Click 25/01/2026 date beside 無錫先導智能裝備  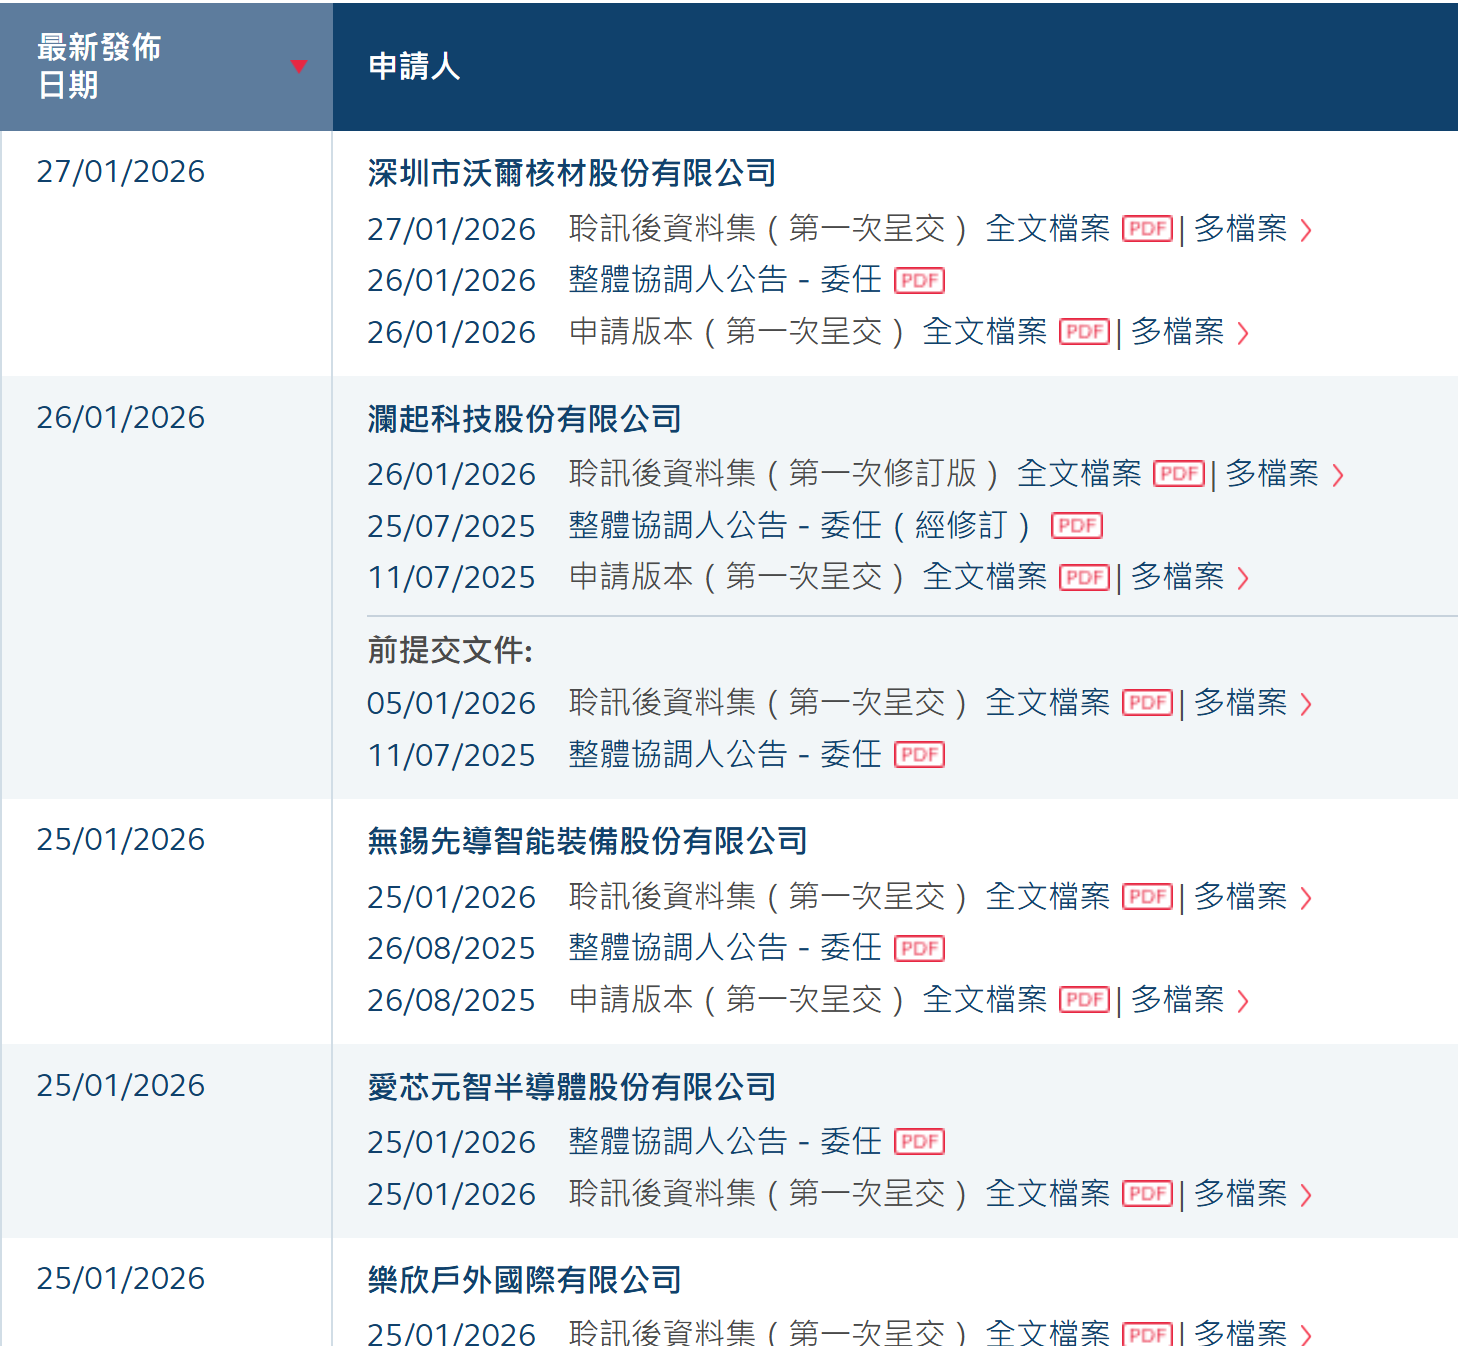[120, 840]
